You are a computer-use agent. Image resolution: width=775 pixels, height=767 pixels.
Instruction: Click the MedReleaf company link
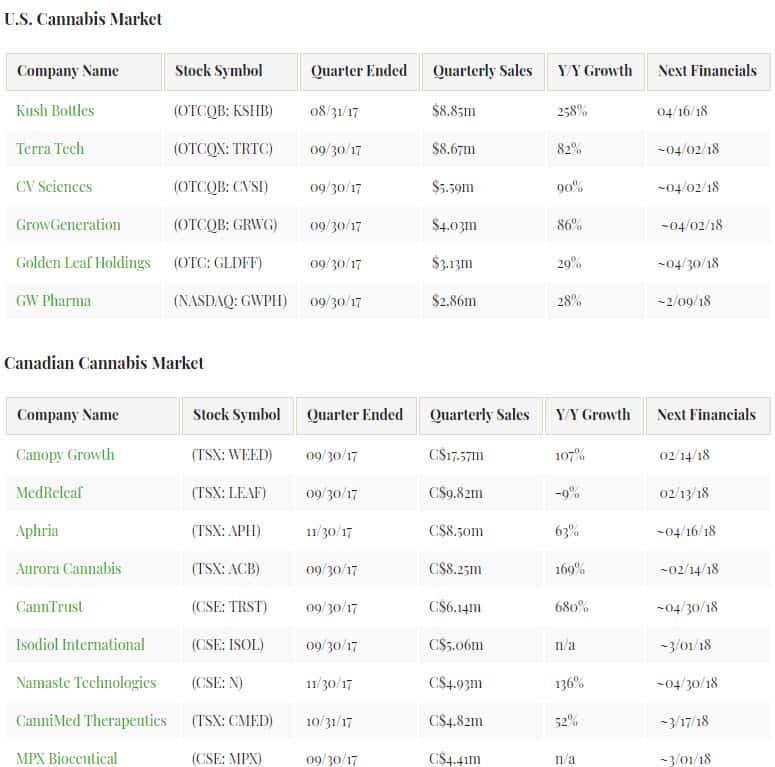(51, 493)
